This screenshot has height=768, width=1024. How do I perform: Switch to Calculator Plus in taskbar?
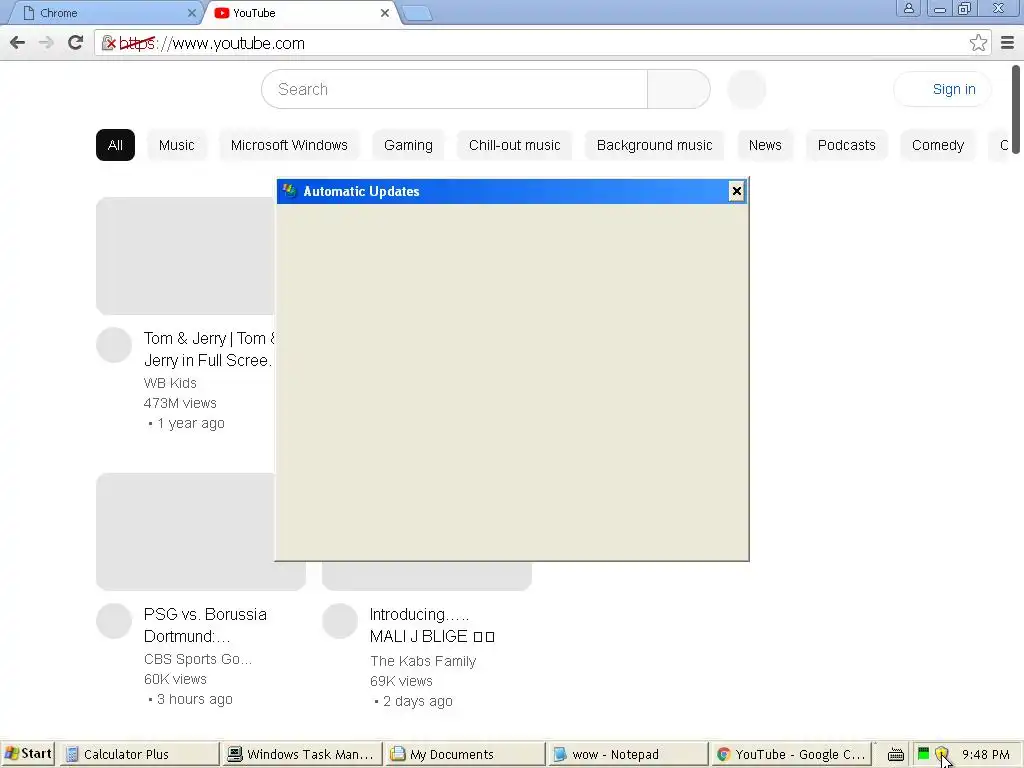140,754
